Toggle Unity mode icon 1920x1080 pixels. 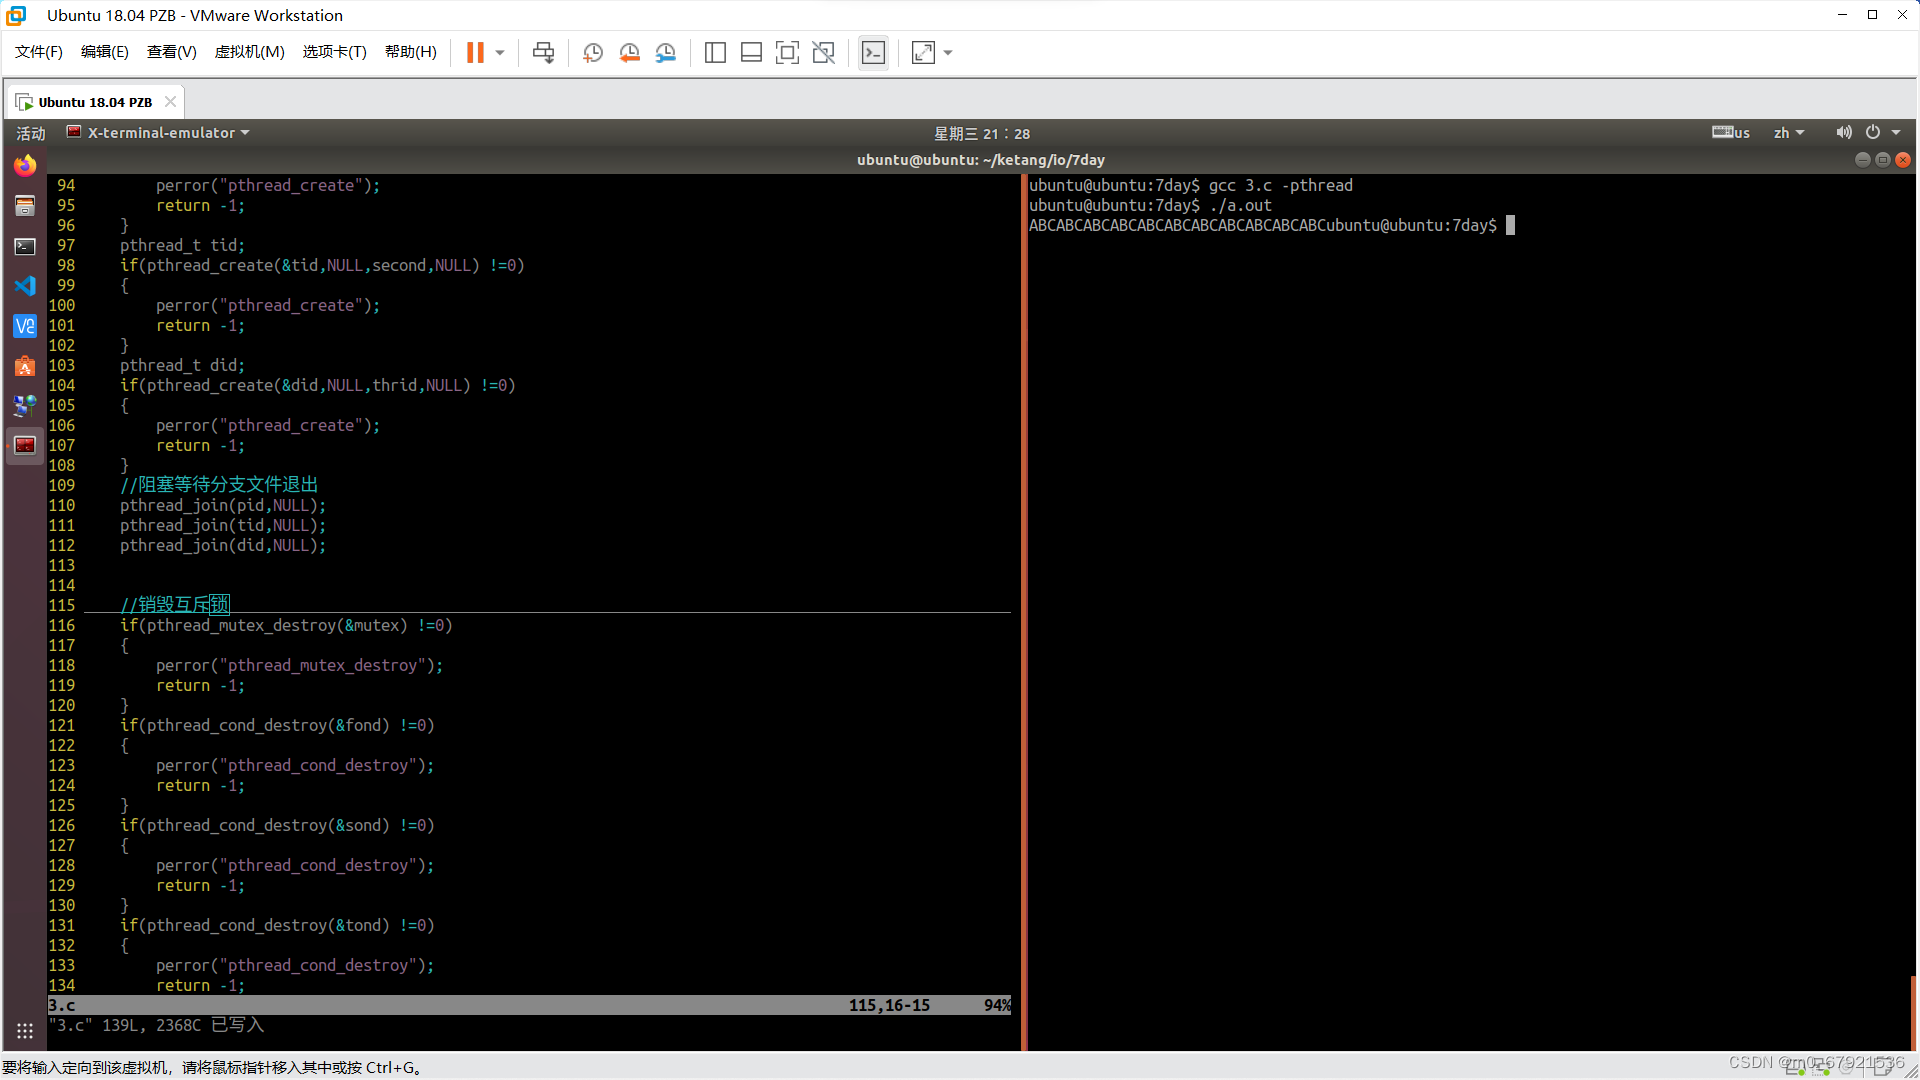823,53
